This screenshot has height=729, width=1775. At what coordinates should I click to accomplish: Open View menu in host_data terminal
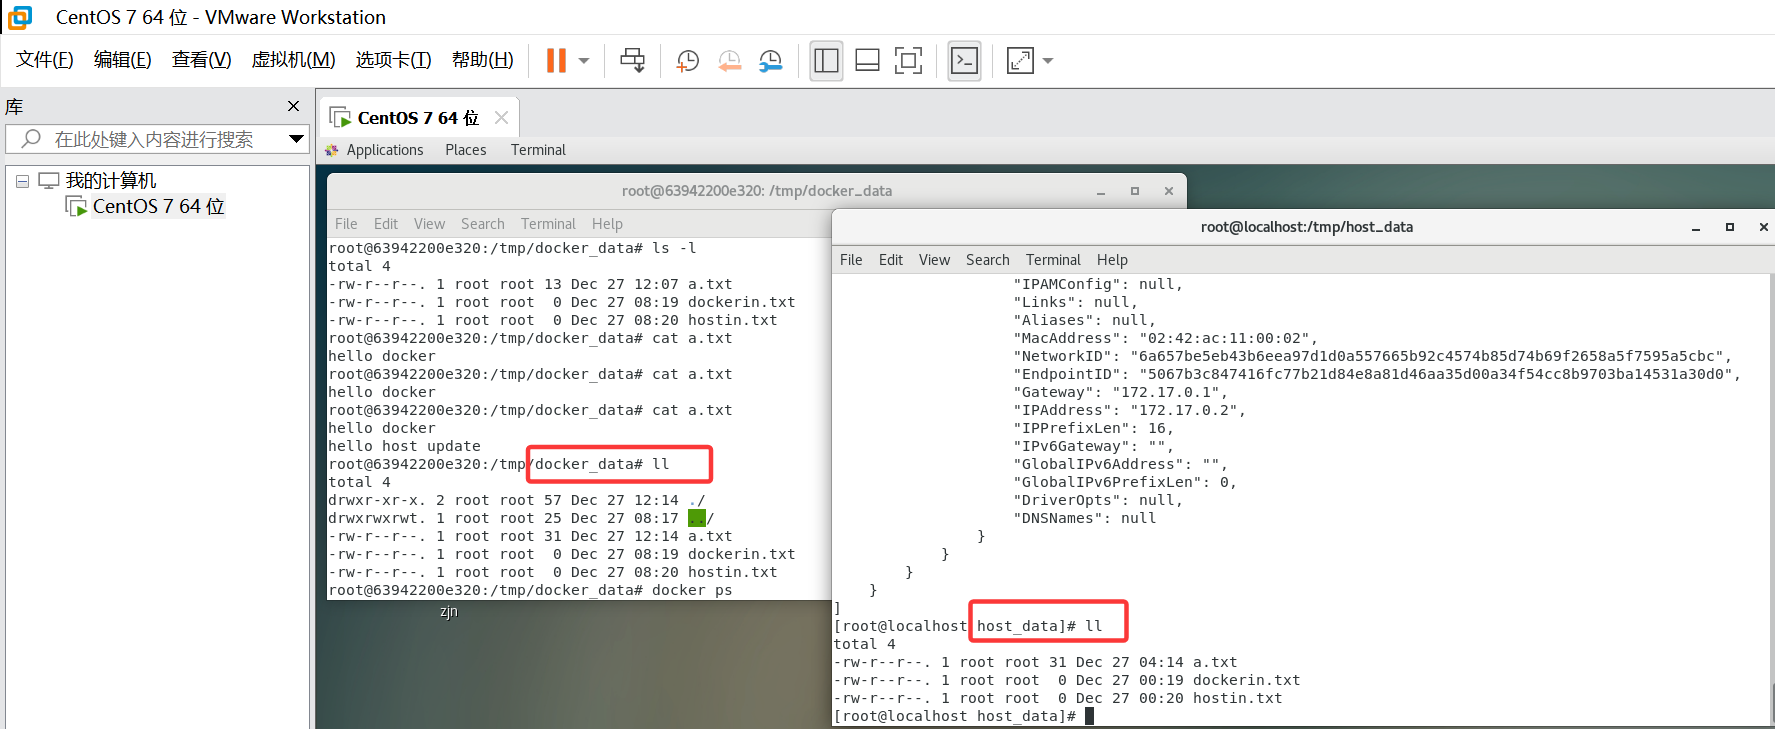(934, 260)
